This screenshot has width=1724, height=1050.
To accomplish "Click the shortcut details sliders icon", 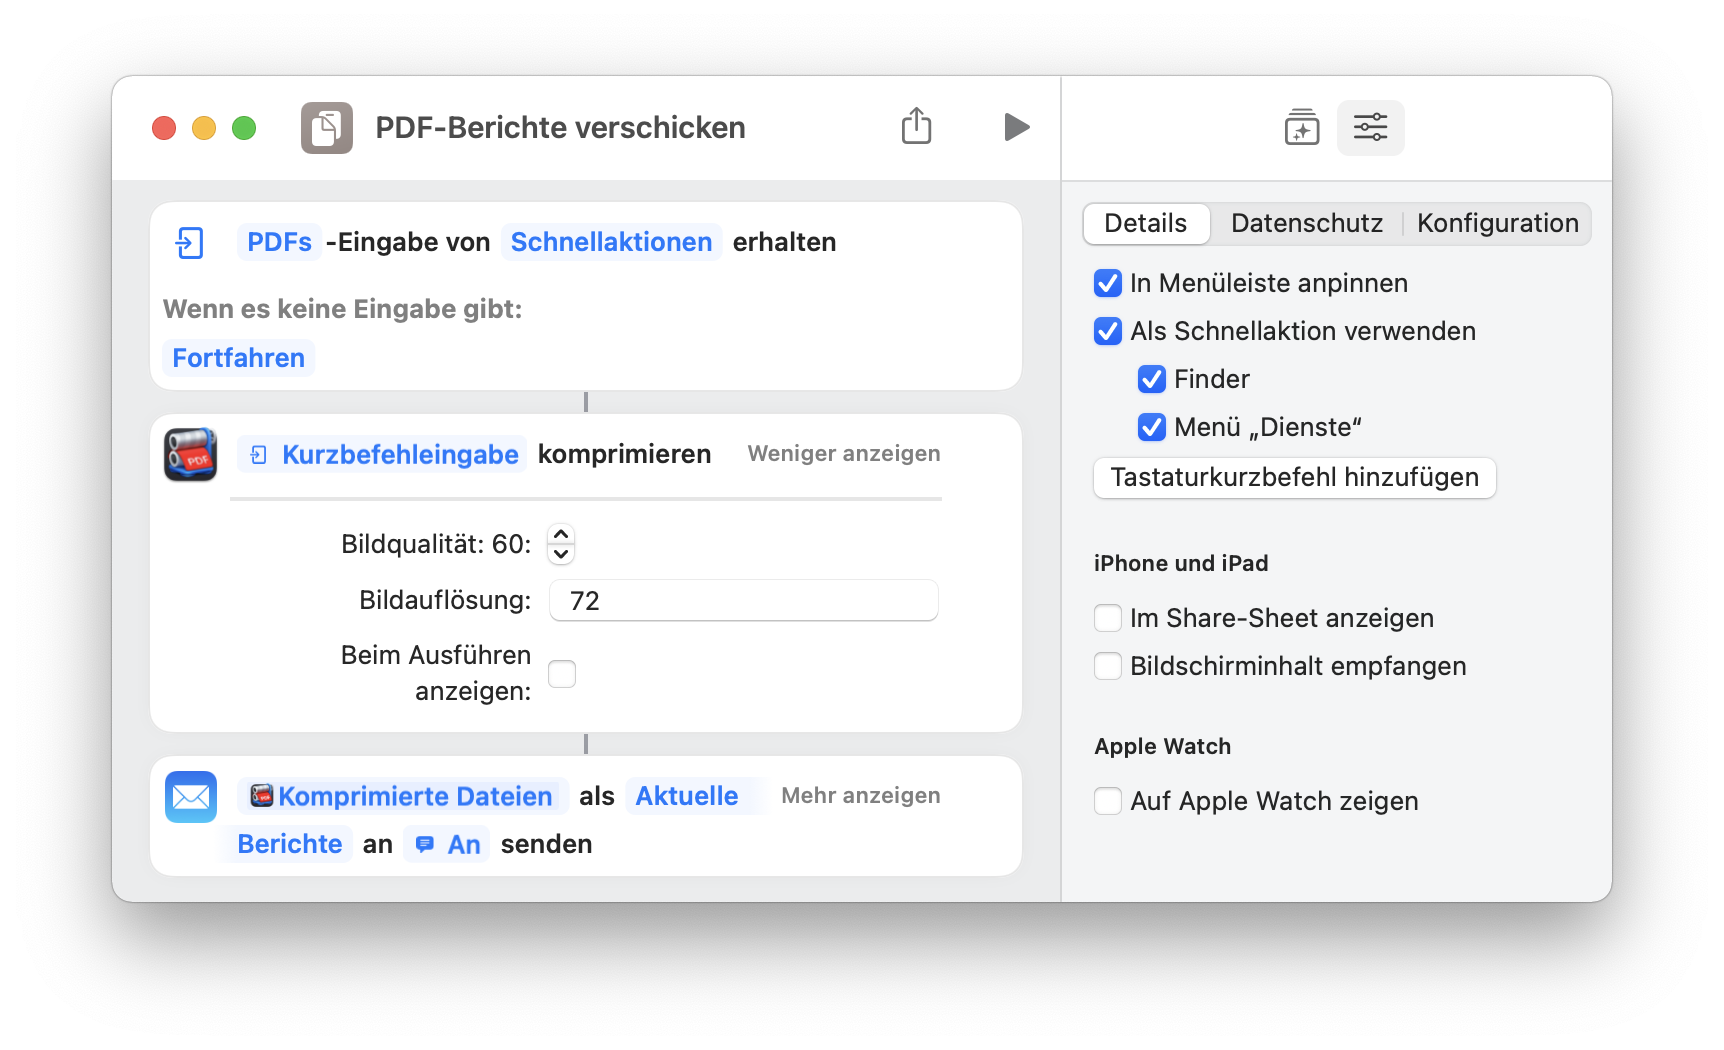I will pos(1370,128).
